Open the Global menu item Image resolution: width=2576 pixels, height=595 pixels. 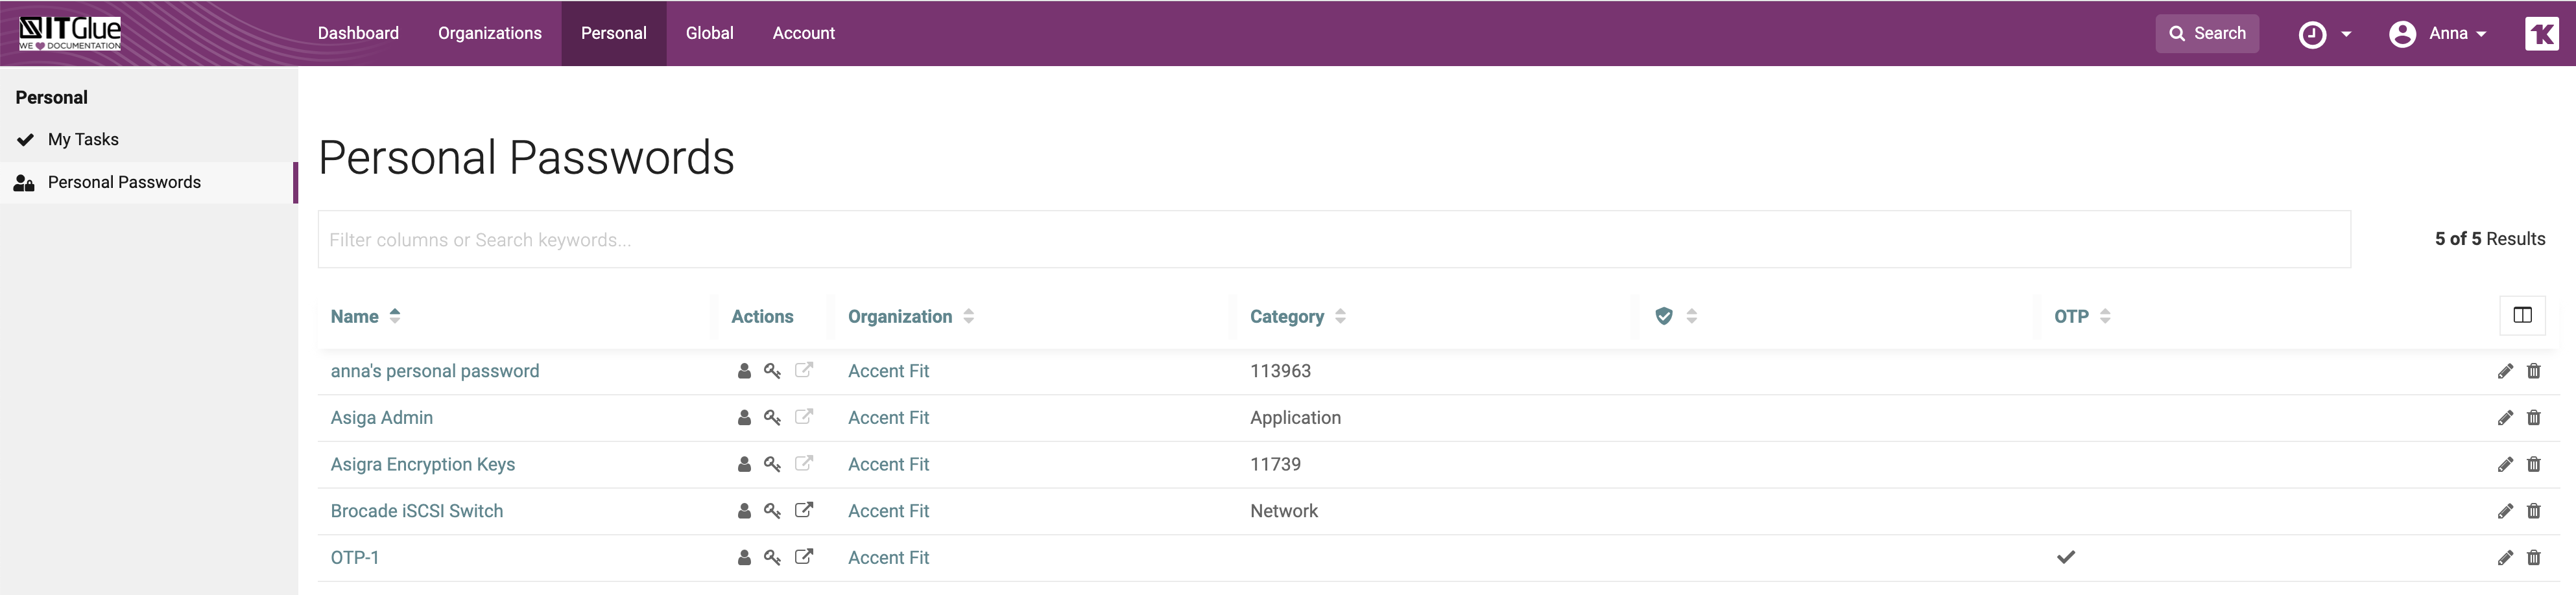(709, 33)
